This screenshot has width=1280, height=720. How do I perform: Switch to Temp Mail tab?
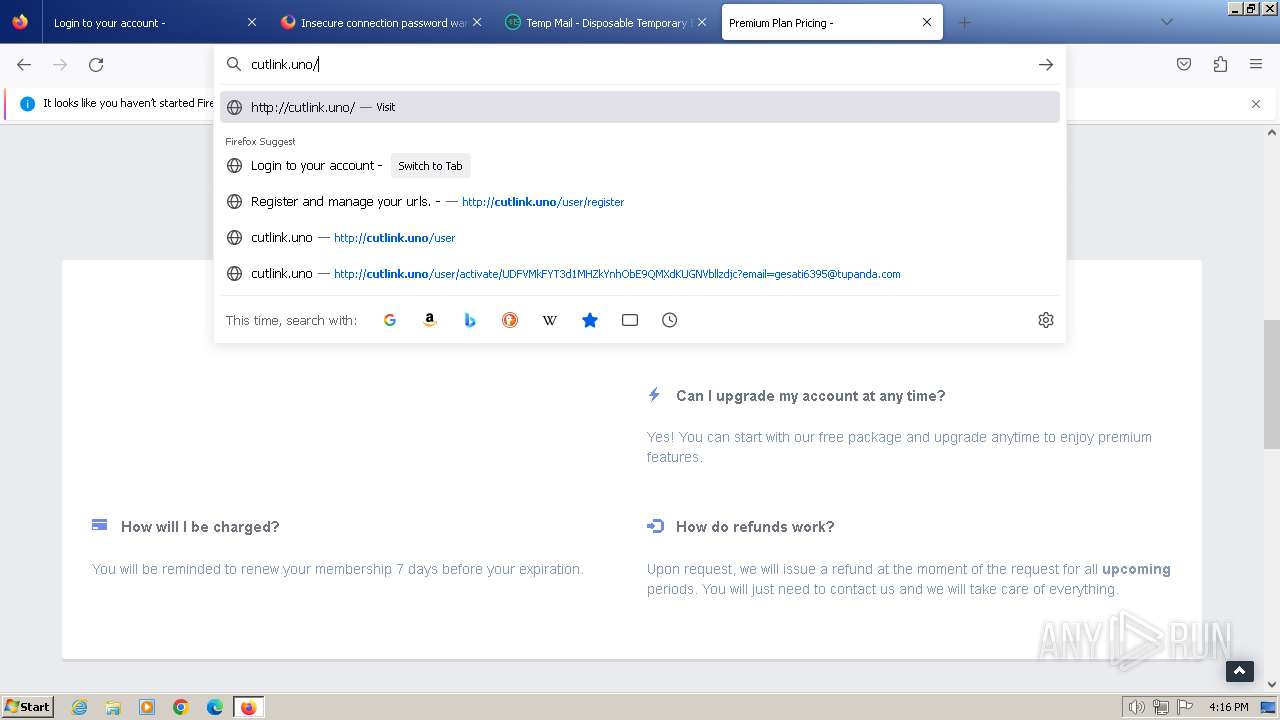[607, 22]
